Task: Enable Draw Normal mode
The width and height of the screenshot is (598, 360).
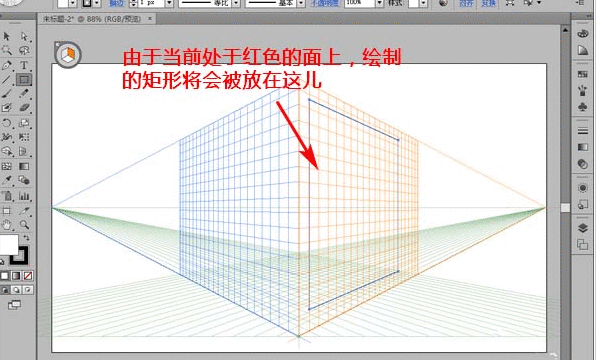Action: point(5,290)
